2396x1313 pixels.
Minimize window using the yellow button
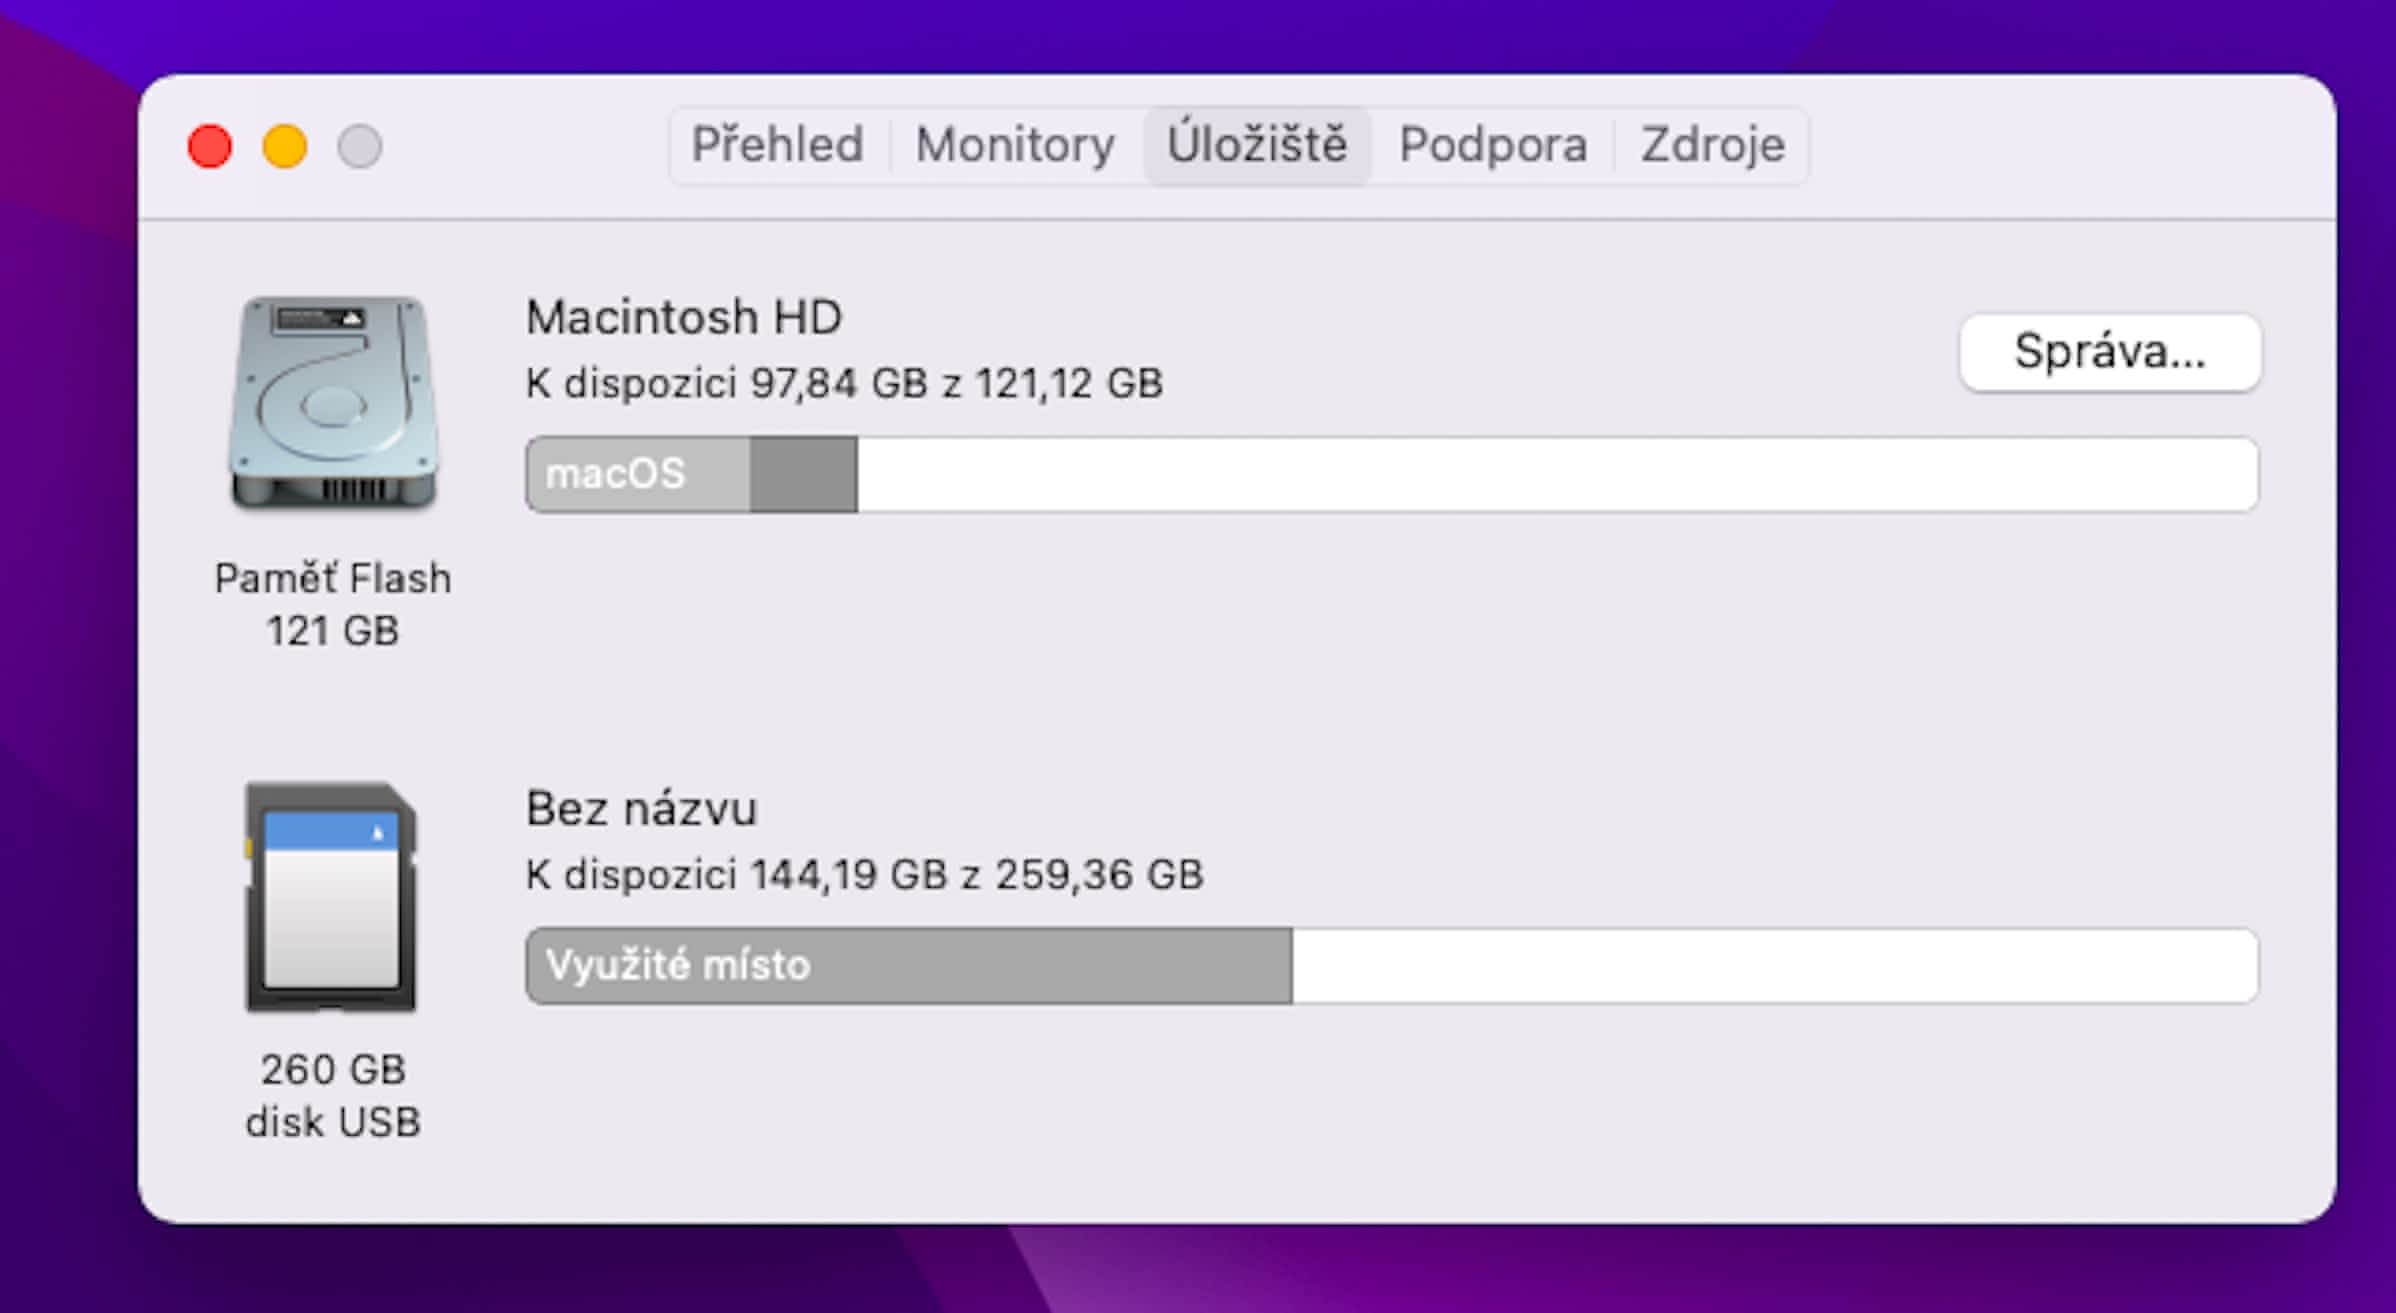pos(285,147)
